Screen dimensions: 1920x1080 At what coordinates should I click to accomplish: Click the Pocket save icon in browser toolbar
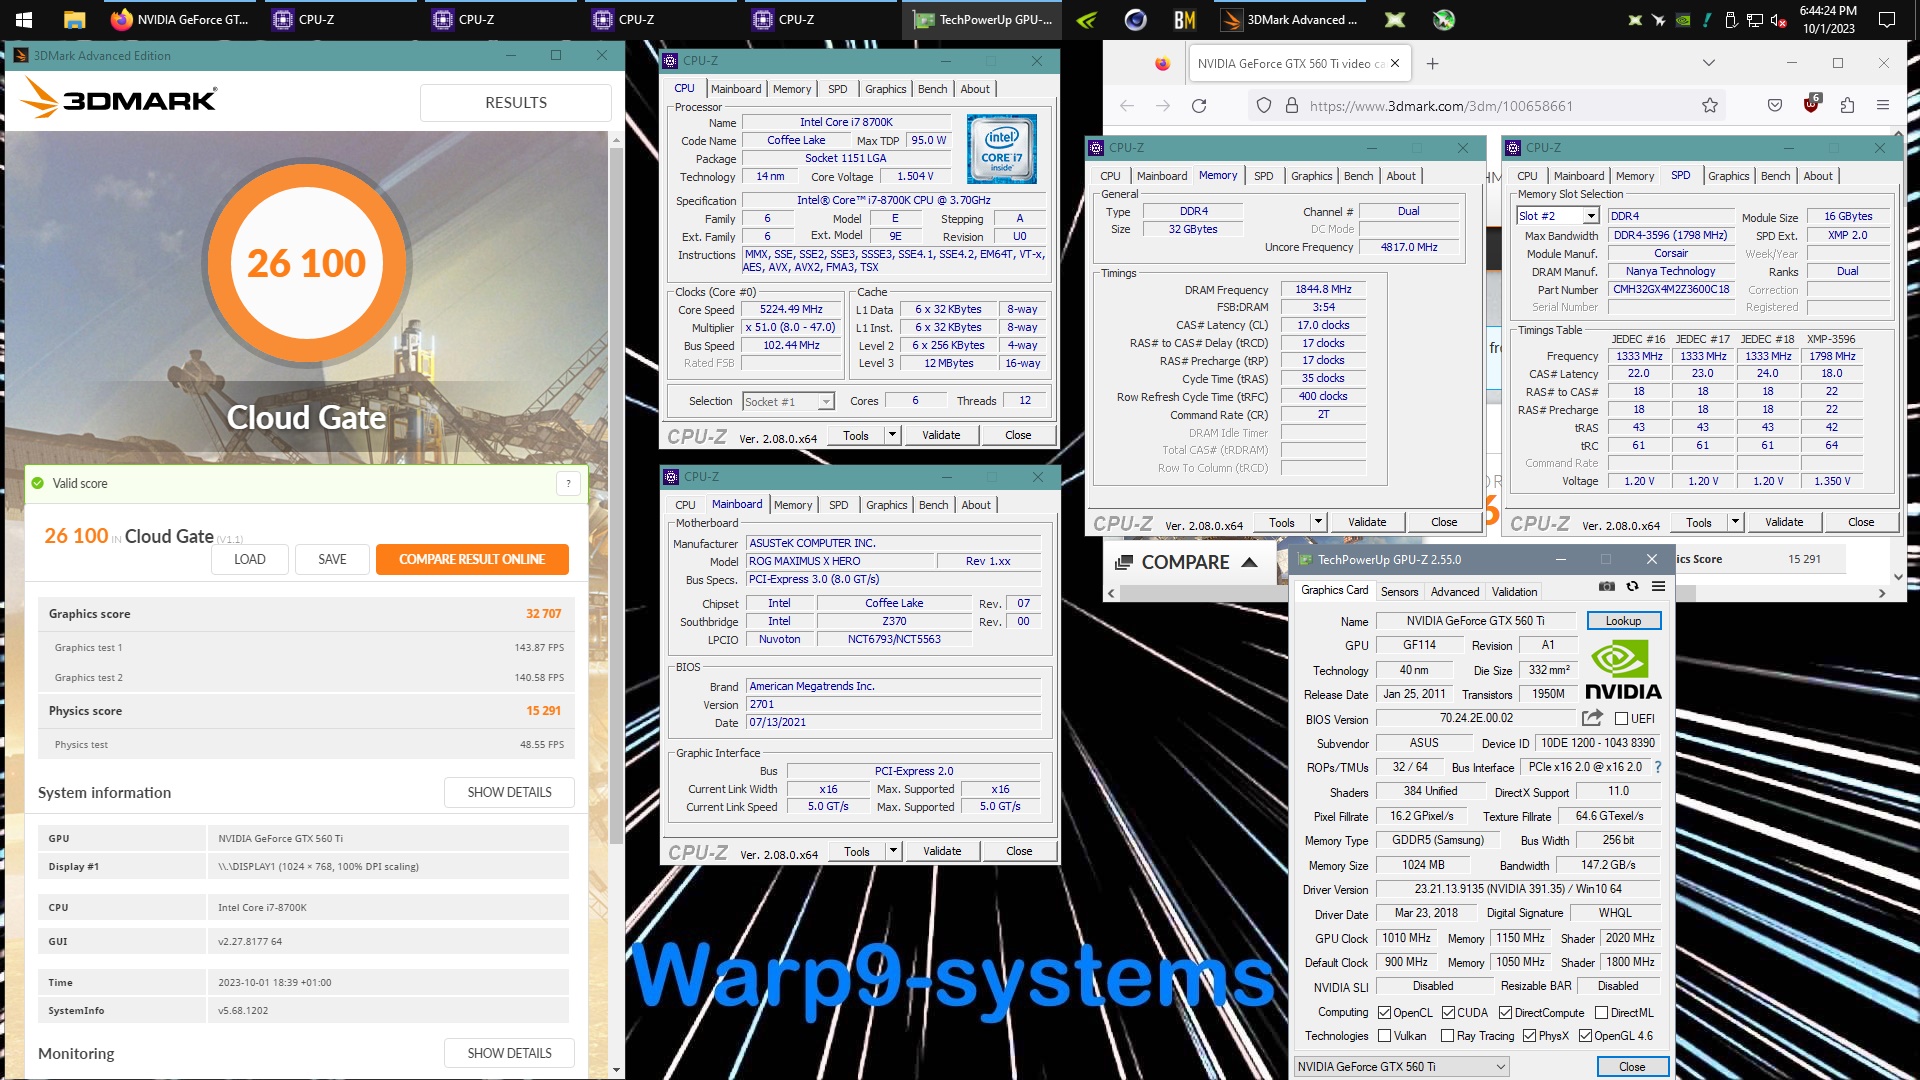[x=1775, y=105]
